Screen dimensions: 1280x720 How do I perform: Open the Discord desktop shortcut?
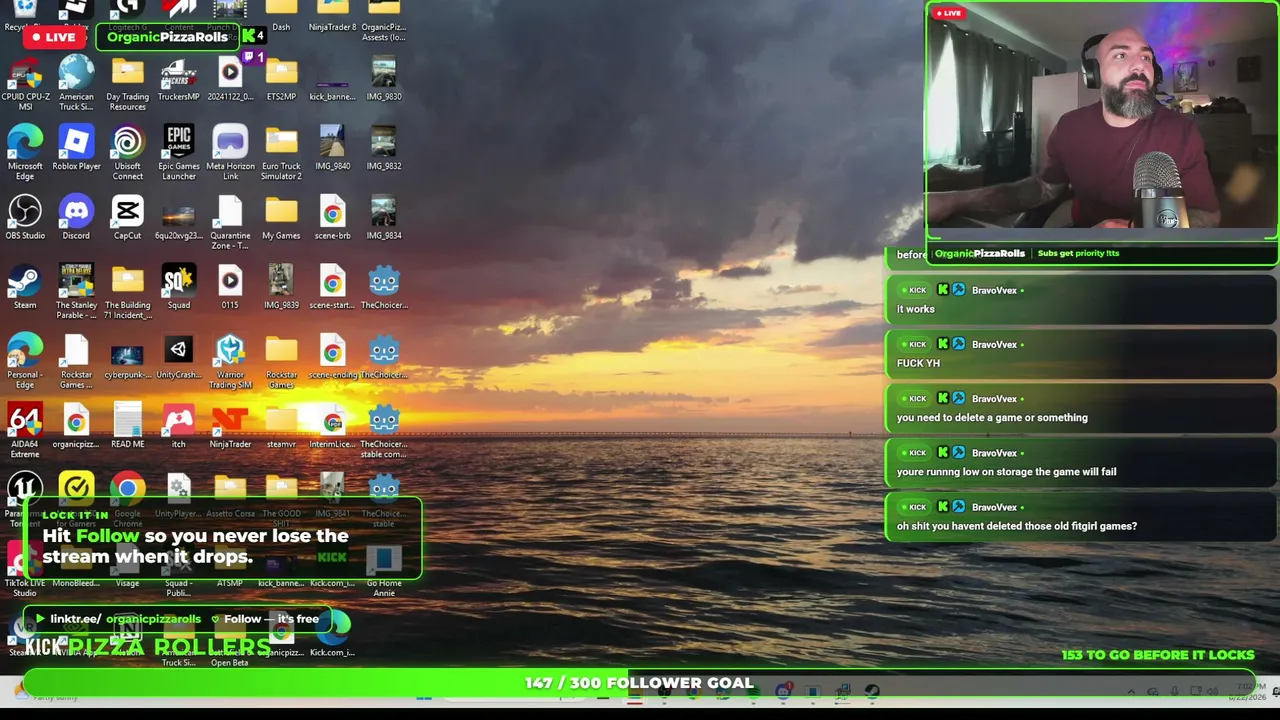(76, 218)
